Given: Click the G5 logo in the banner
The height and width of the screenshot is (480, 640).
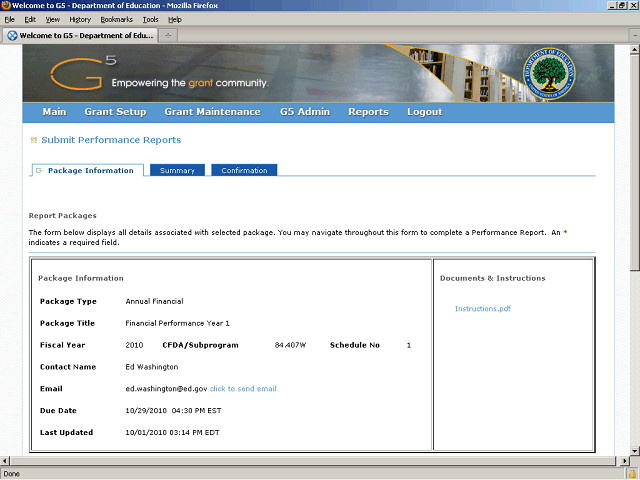Looking at the screenshot, I should [83, 73].
